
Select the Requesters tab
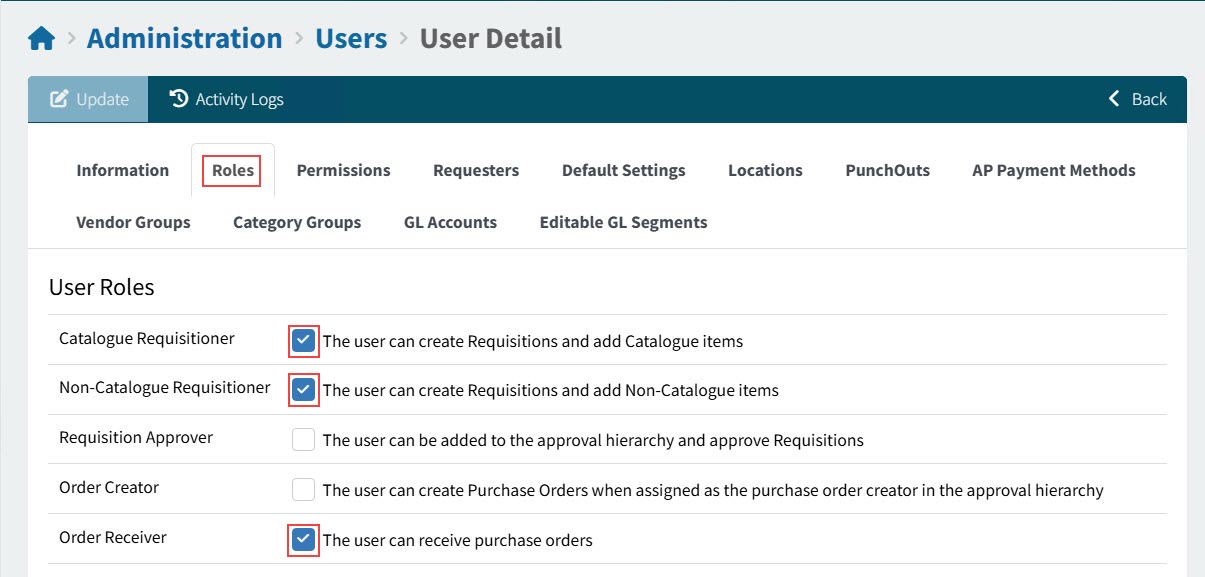click(x=476, y=170)
